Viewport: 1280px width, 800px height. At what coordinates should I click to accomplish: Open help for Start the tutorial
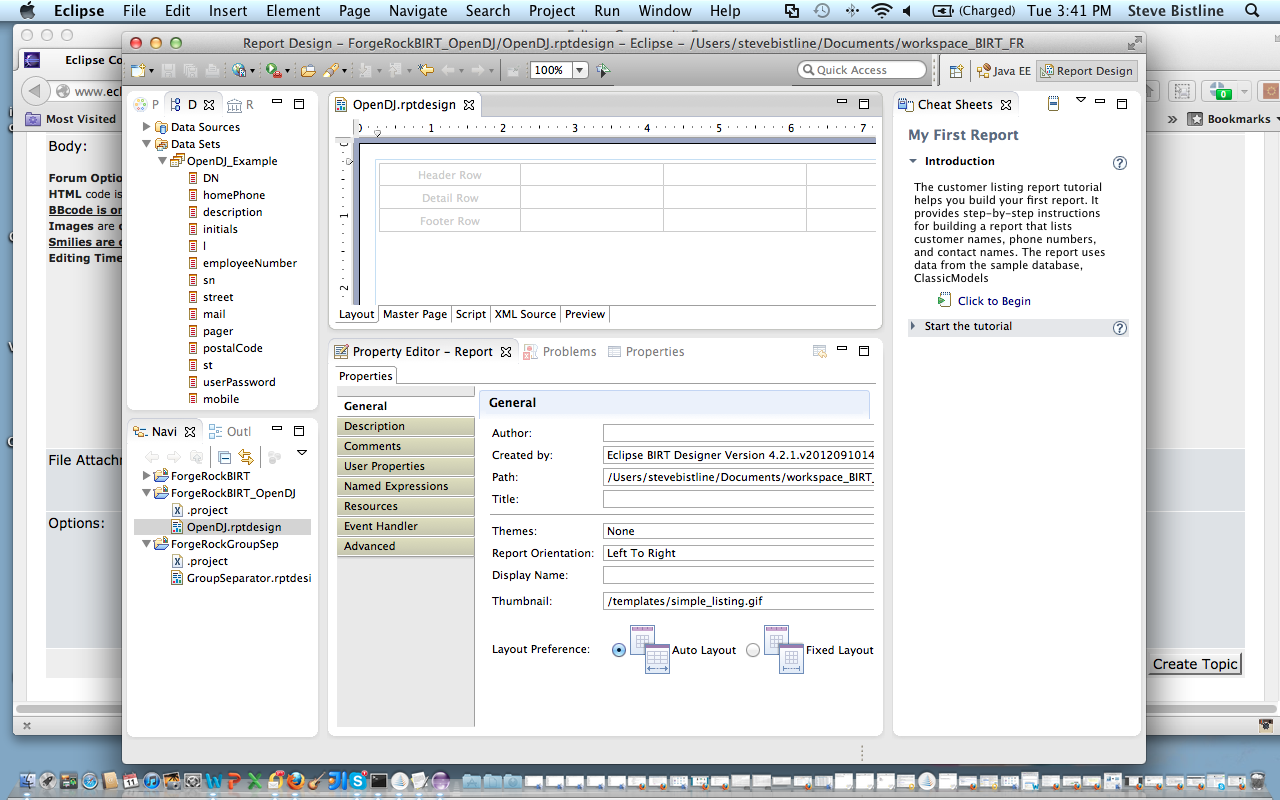click(x=1120, y=327)
